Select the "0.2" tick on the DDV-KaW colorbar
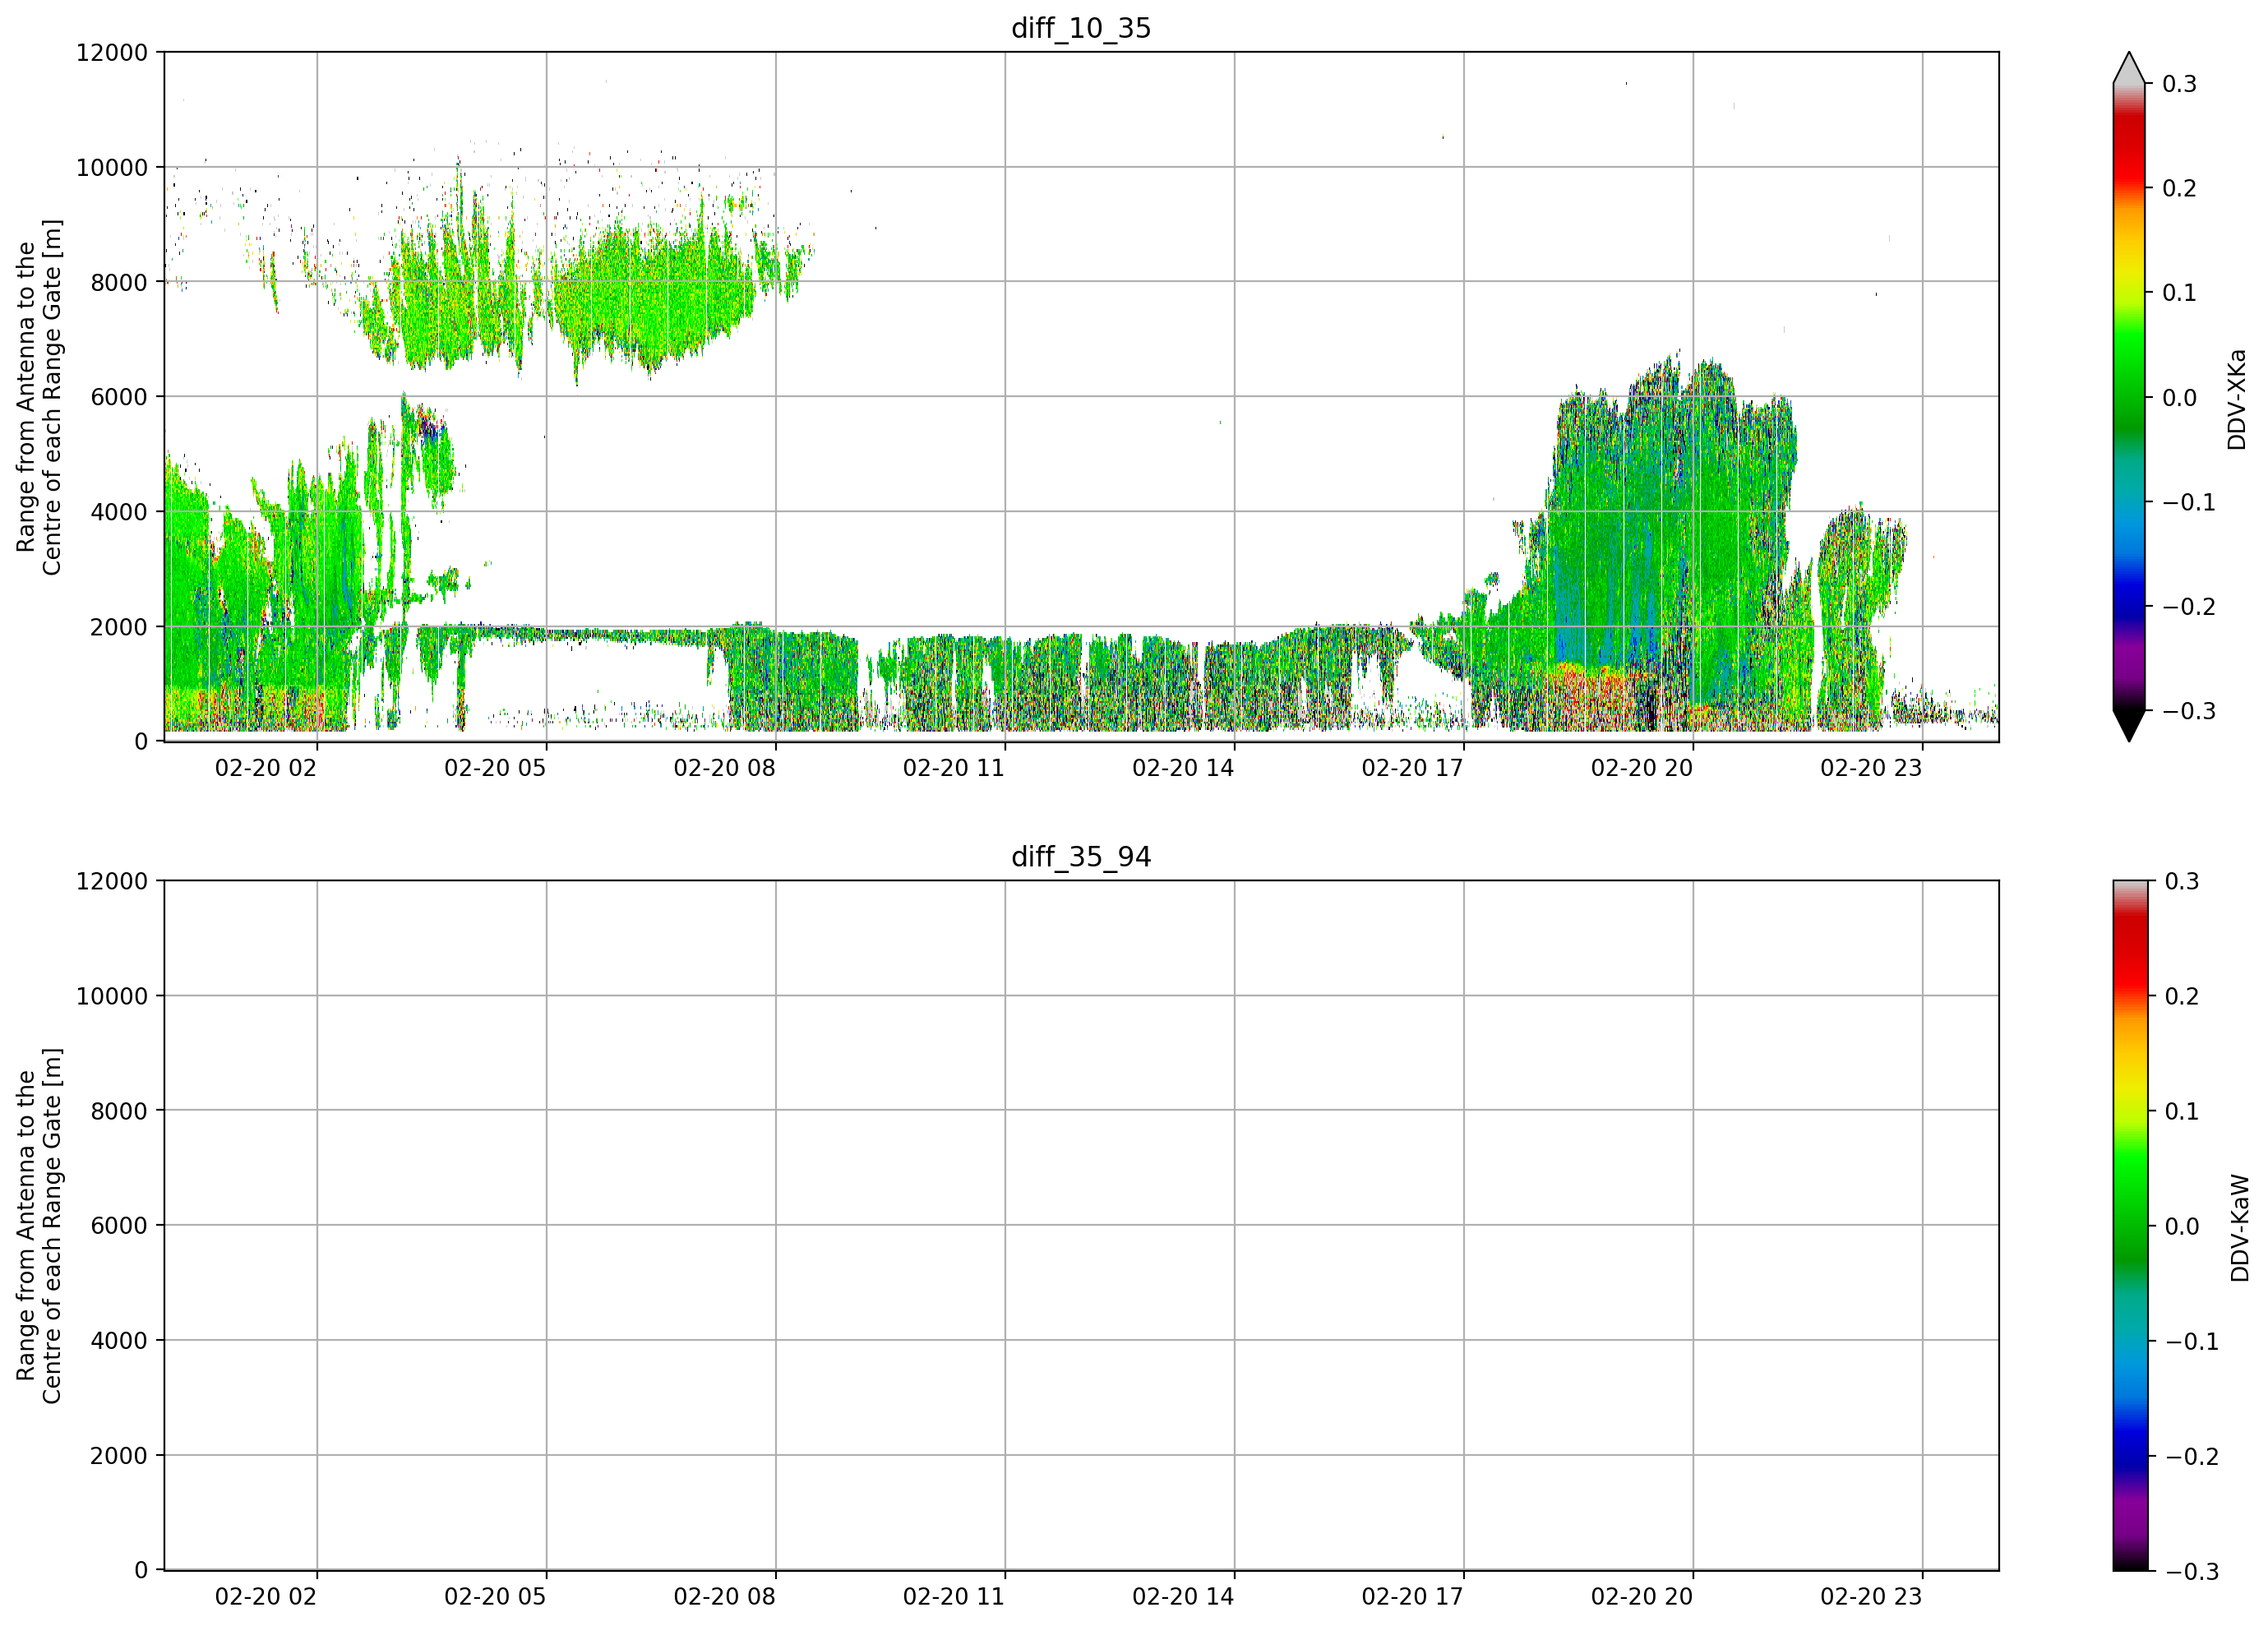This screenshot has width=2268, height=1626. click(2182, 997)
